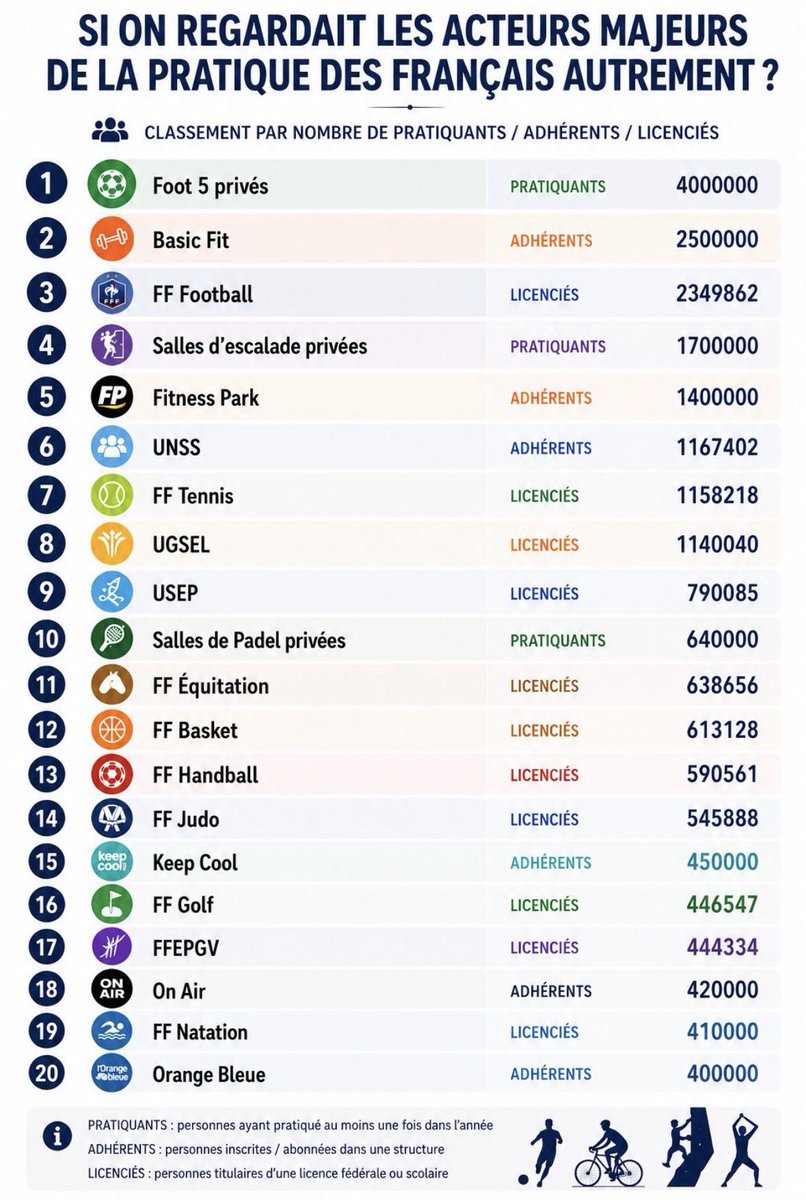Click the rank 20 number badge

(x=46, y=1074)
